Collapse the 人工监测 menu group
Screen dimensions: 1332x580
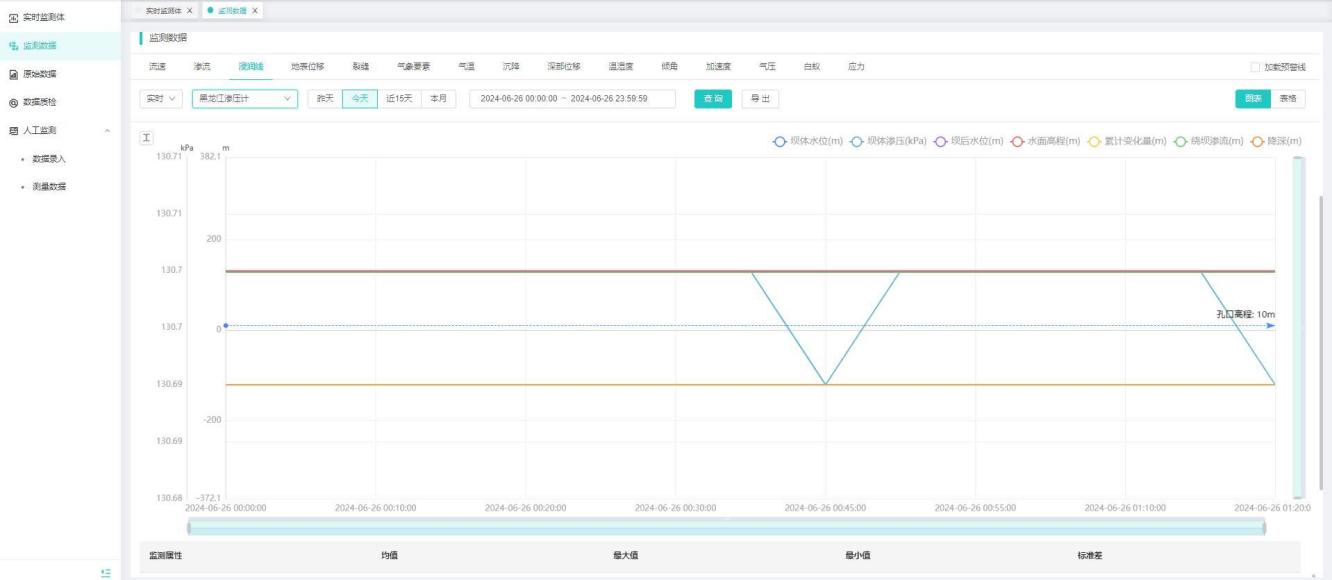pos(107,131)
